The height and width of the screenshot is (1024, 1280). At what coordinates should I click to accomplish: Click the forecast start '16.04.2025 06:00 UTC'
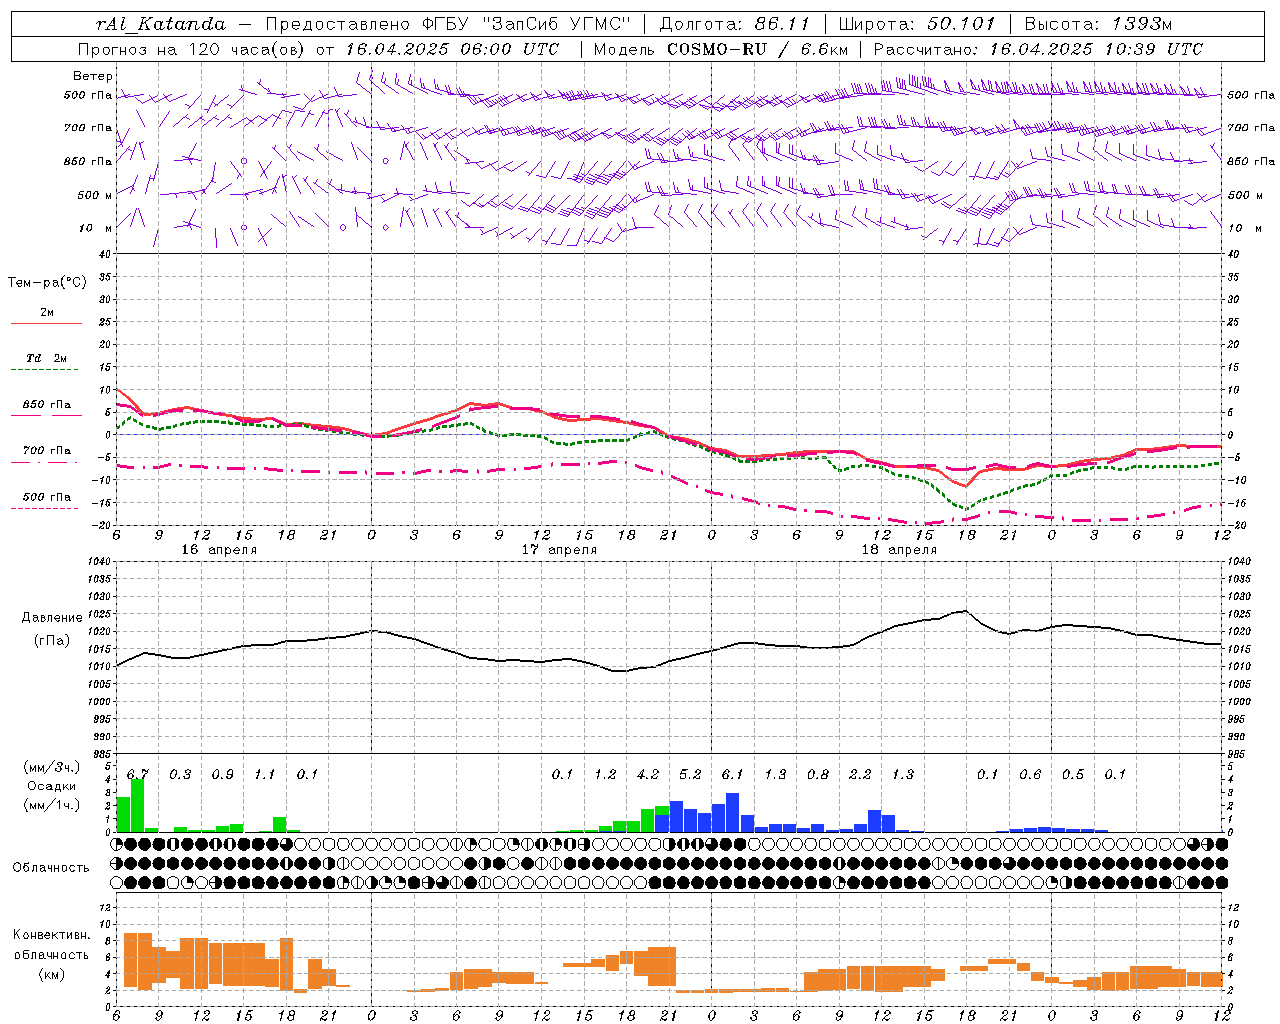tap(452, 49)
